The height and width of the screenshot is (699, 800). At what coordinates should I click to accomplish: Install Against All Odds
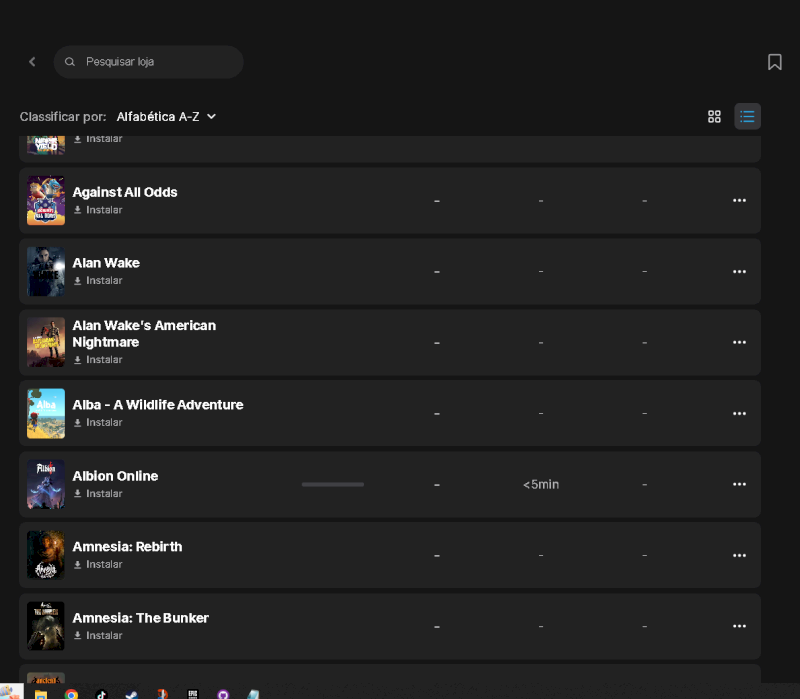pos(98,210)
